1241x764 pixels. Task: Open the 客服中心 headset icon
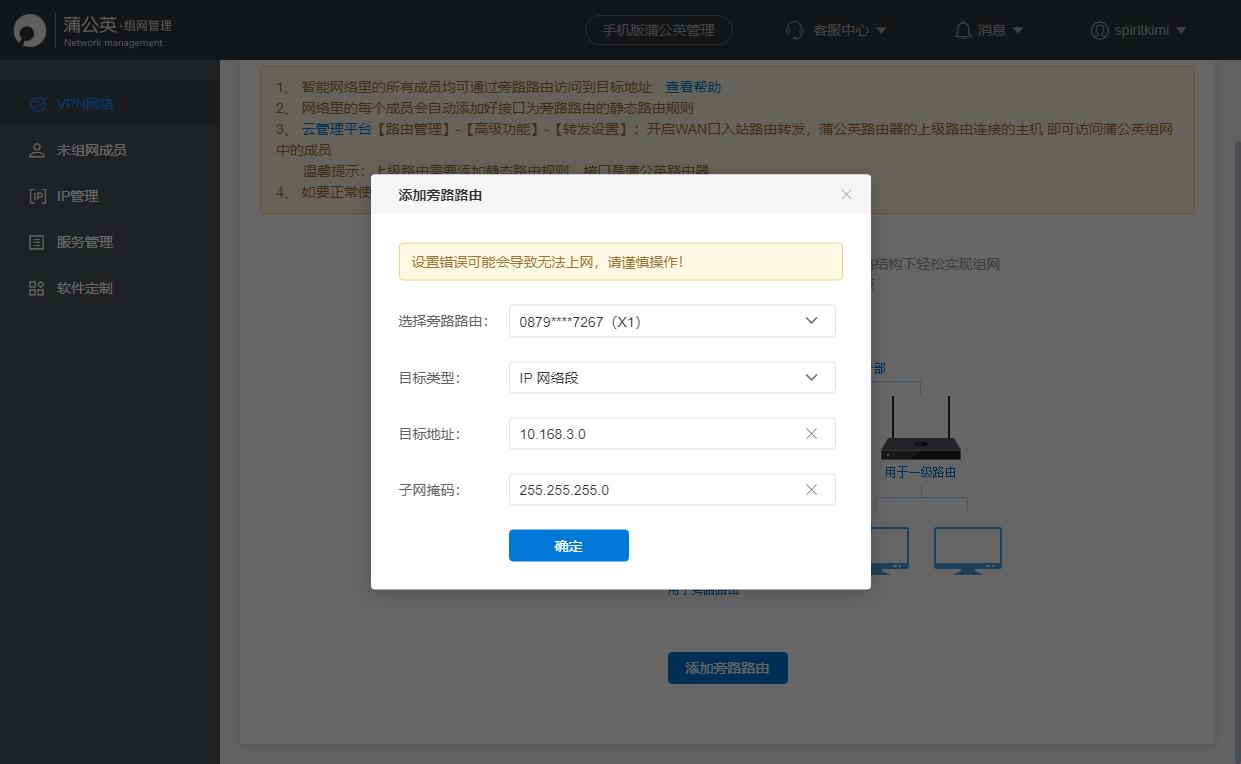pyautogui.click(x=793, y=30)
